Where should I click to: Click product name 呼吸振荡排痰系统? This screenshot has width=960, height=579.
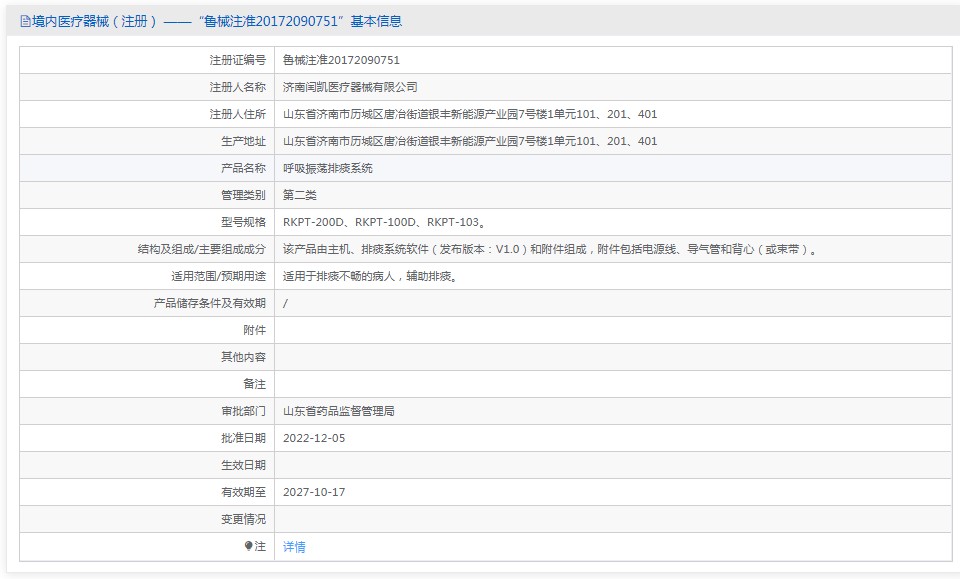coord(328,168)
